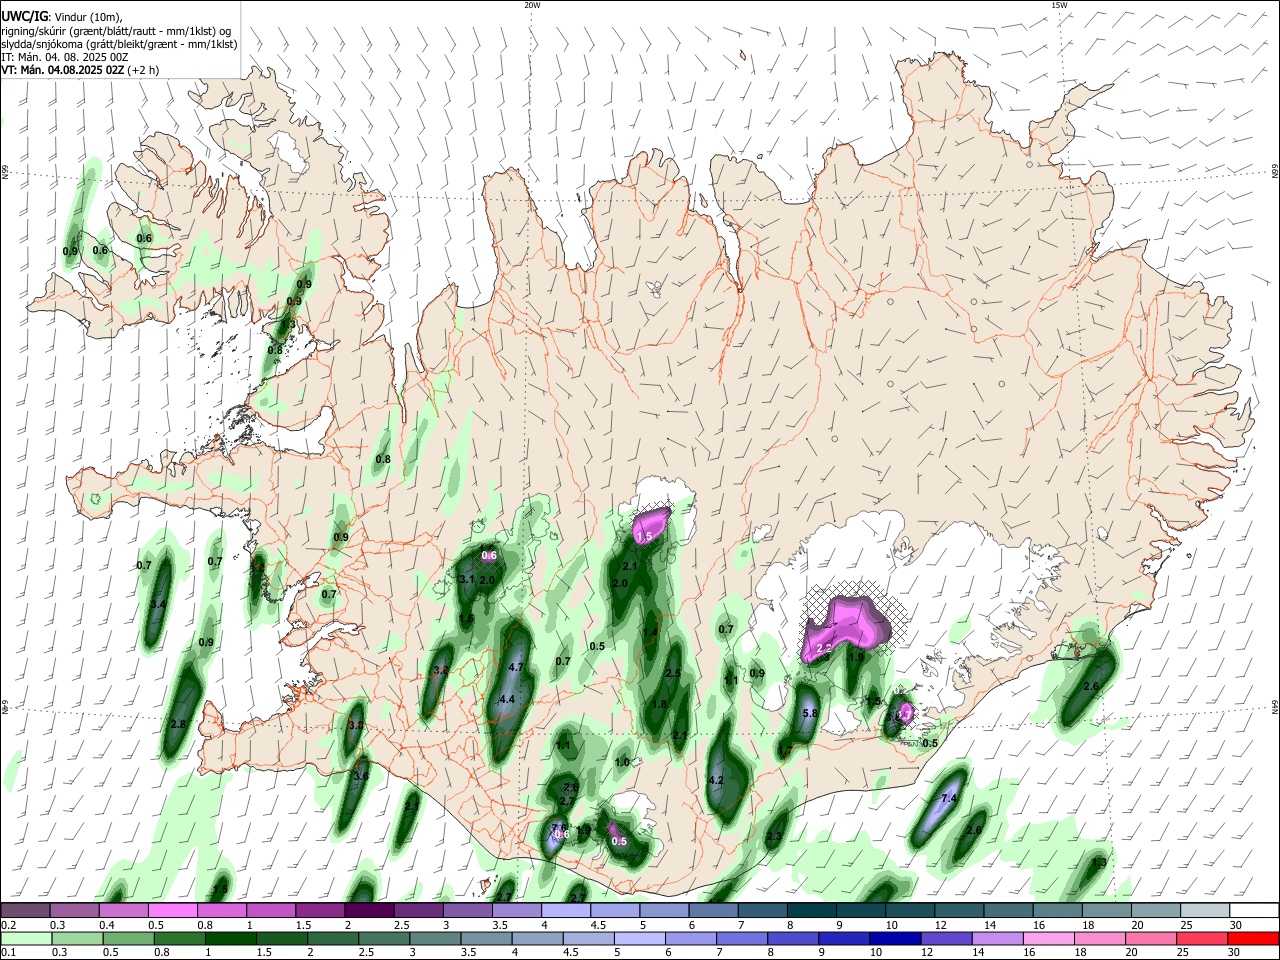Click the light pink 16–18 lower legend swatch
1280x960 pixels.
pos(1050,938)
